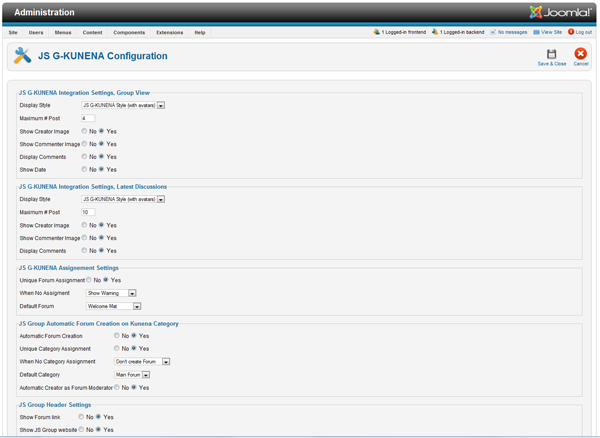Set Show Date to No in Group View
The width and height of the screenshot is (600, 438).
tap(84, 170)
